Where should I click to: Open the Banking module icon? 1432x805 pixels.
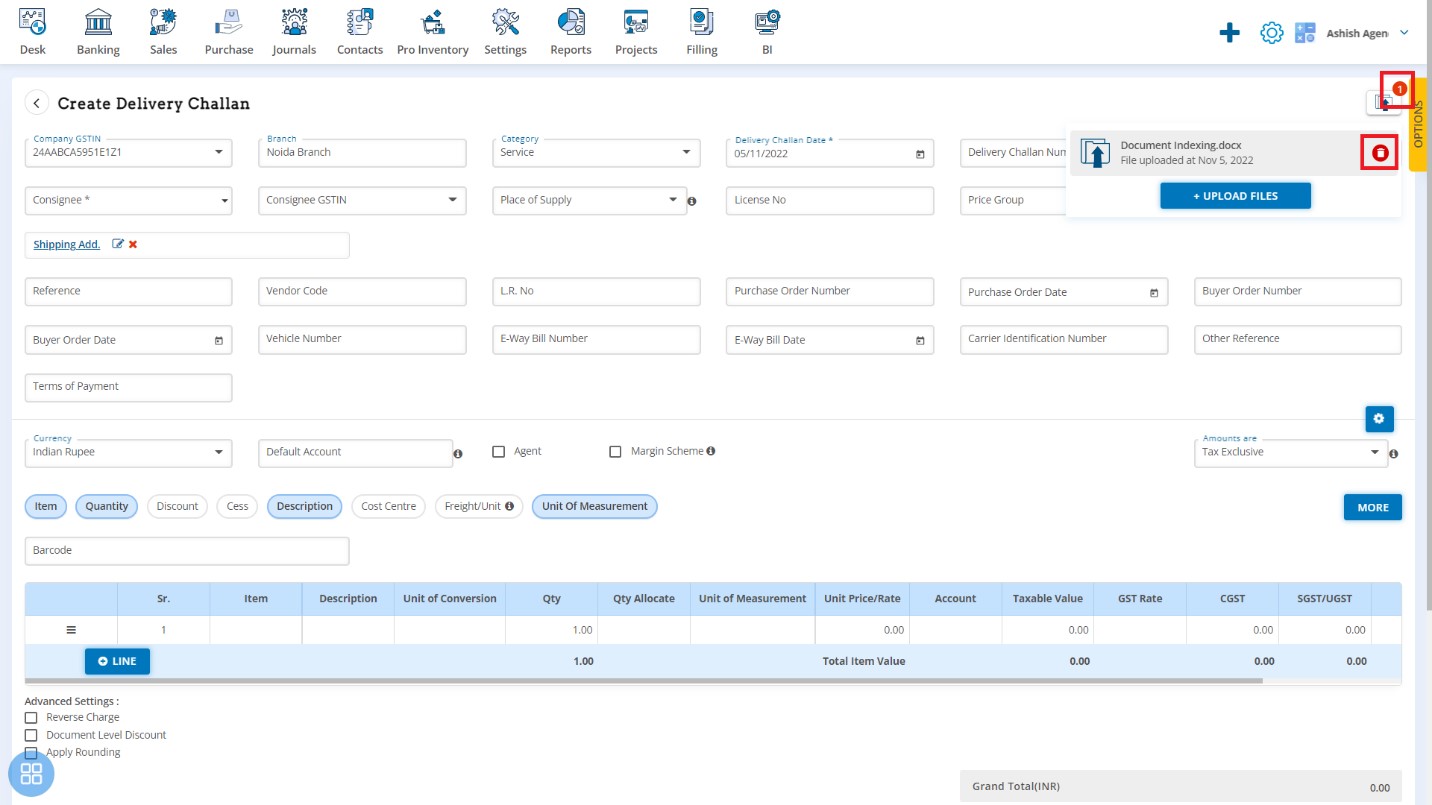click(98, 21)
